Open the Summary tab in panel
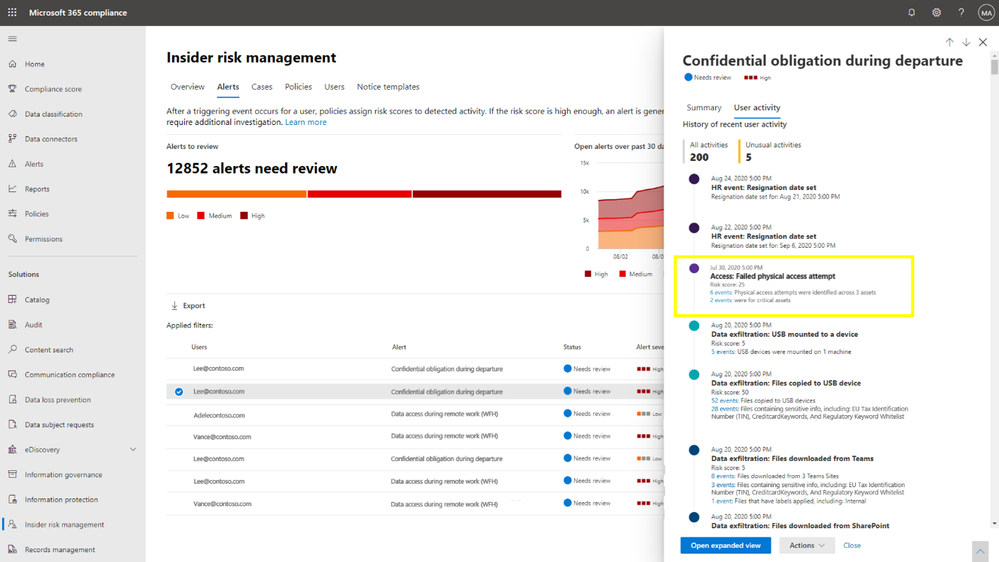 704,108
